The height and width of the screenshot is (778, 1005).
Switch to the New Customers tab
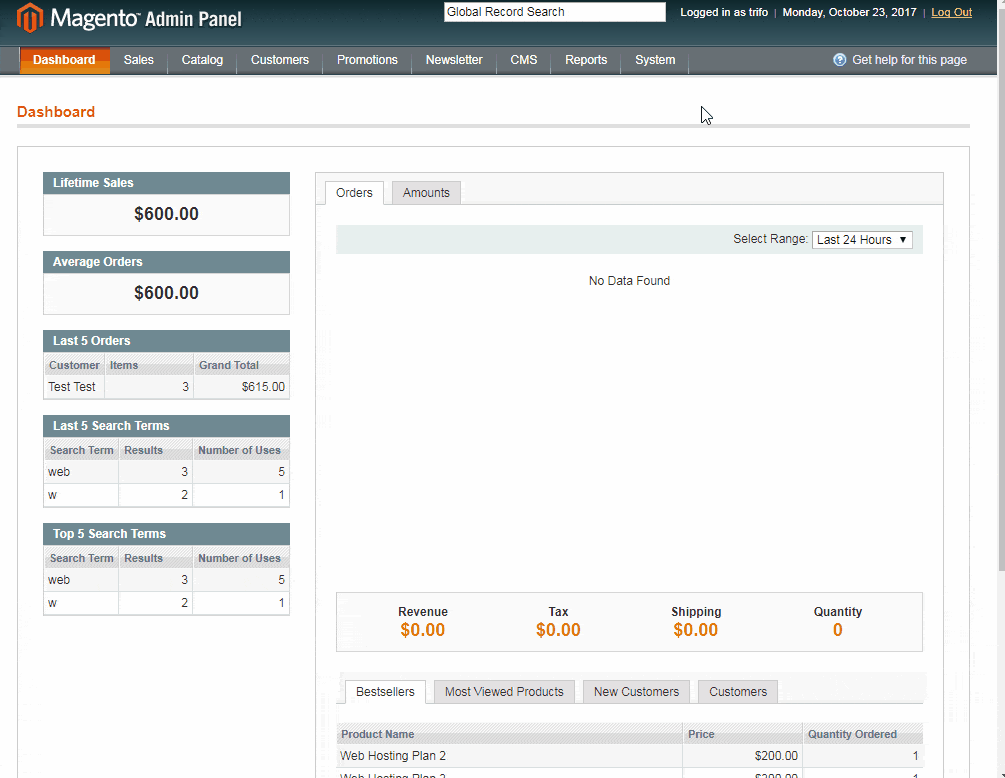636,692
